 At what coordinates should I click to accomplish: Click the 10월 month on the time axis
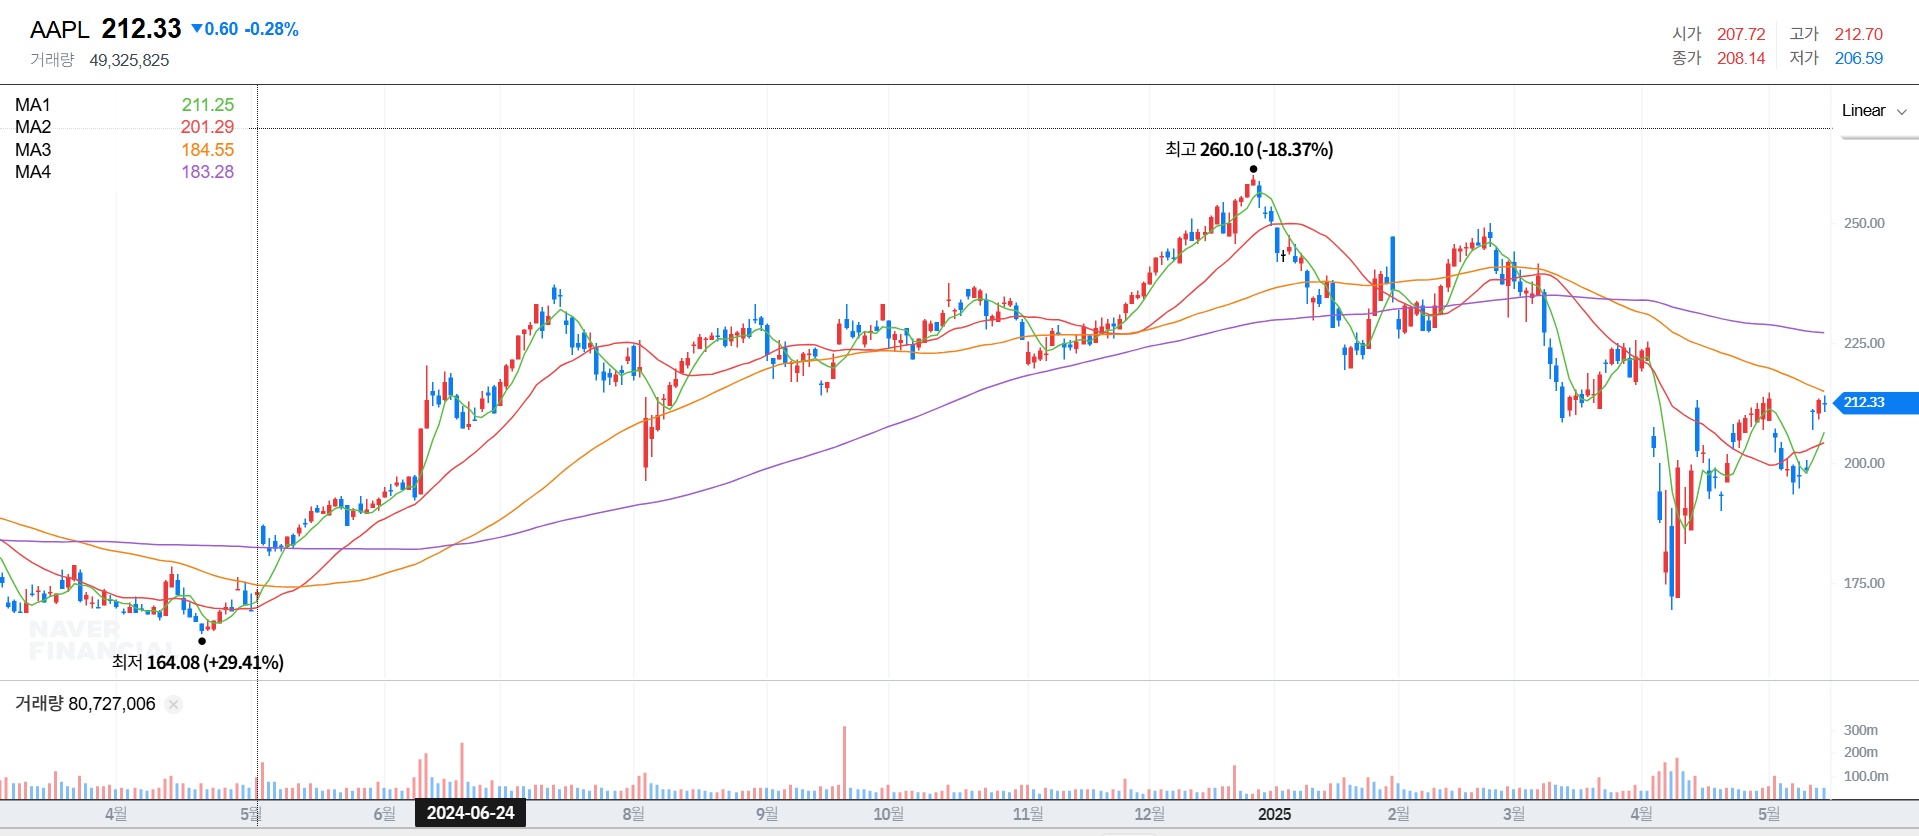[x=888, y=814]
